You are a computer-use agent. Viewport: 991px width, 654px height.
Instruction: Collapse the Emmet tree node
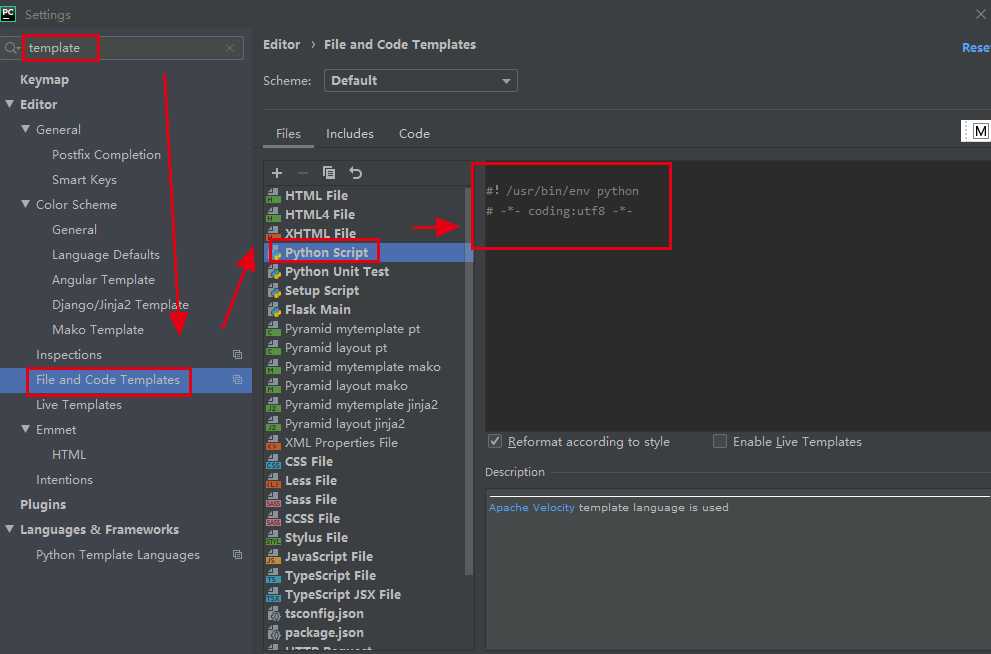click(x=26, y=430)
